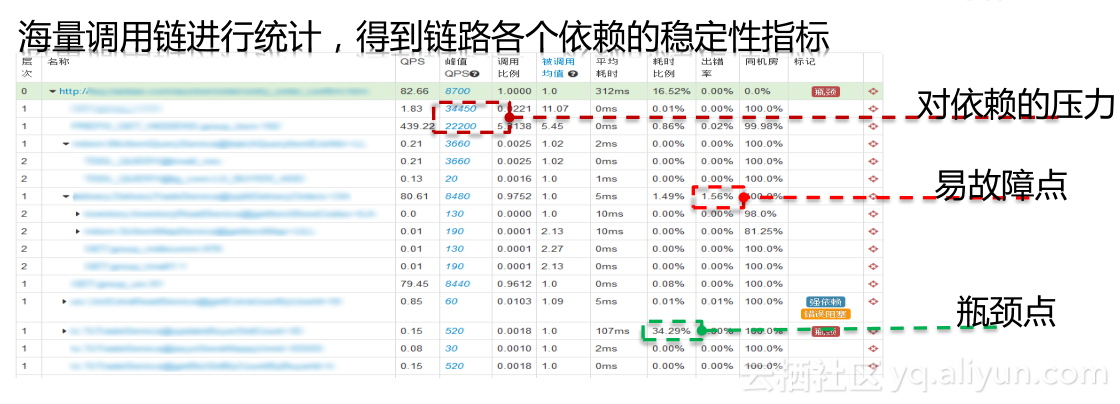Open the peak QPS link showing 20
This screenshot has width=1120, height=404.
(451, 178)
